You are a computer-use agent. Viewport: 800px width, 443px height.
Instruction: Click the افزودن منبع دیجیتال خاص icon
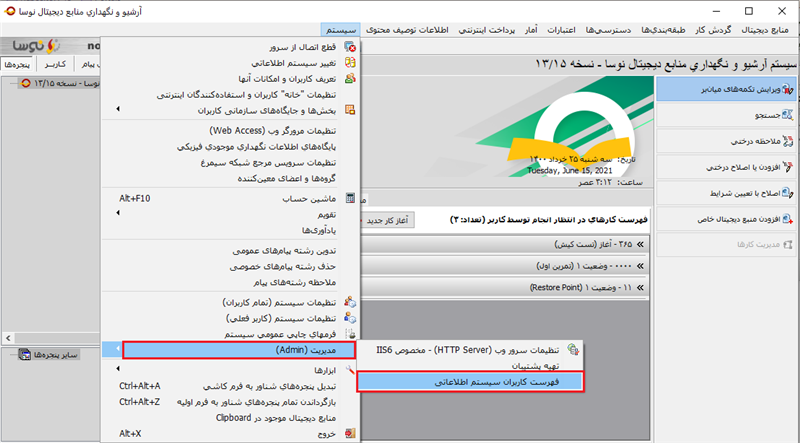click(789, 218)
